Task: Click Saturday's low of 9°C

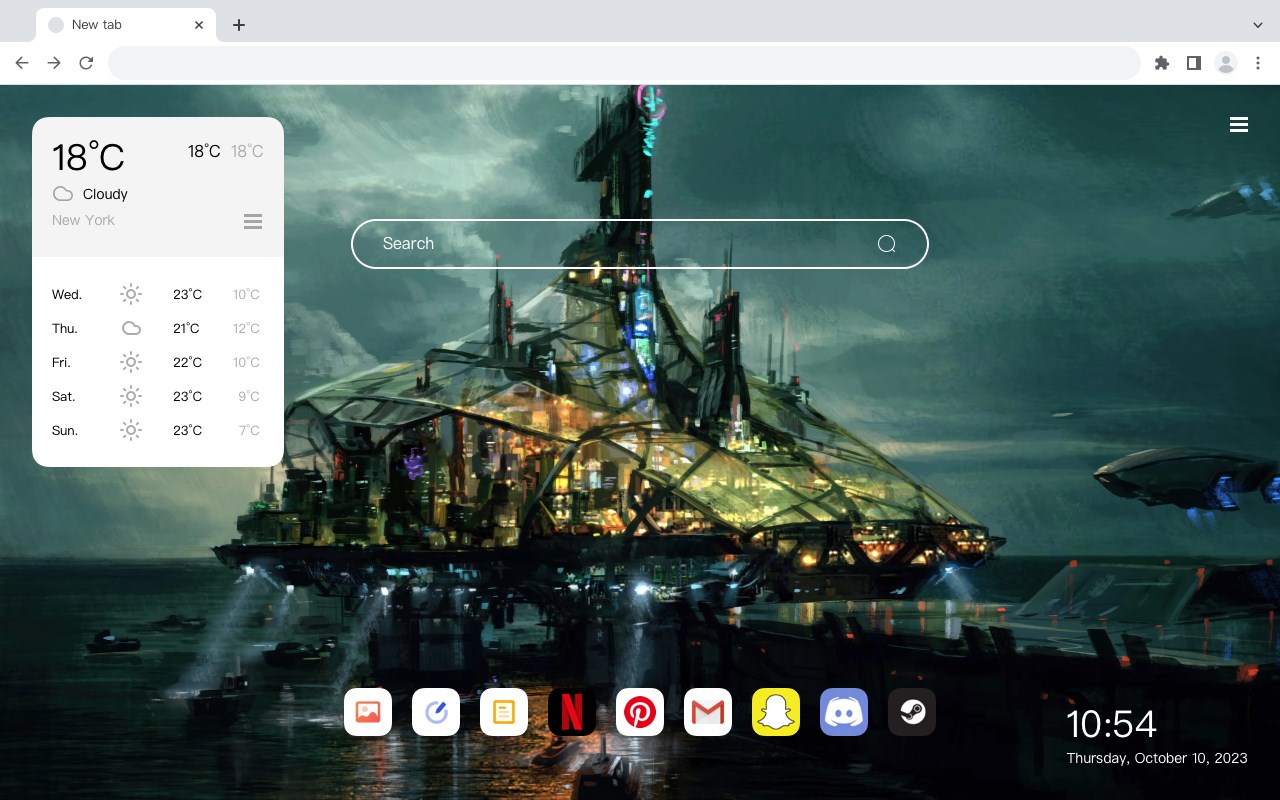Action: [x=249, y=396]
